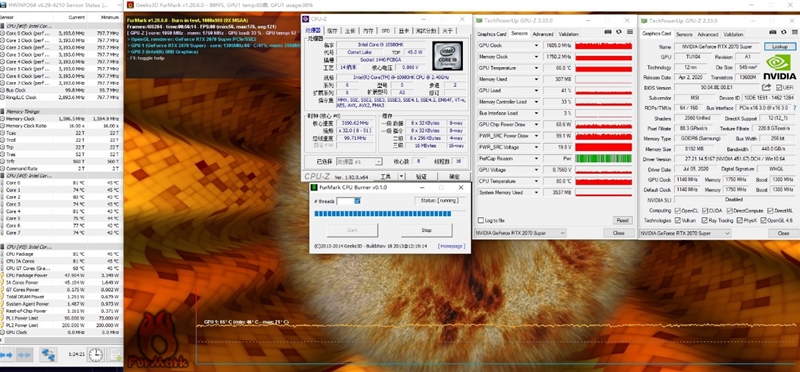Click the BIOS share export icon in GPU-Z

pyautogui.click(x=766, y=87)
